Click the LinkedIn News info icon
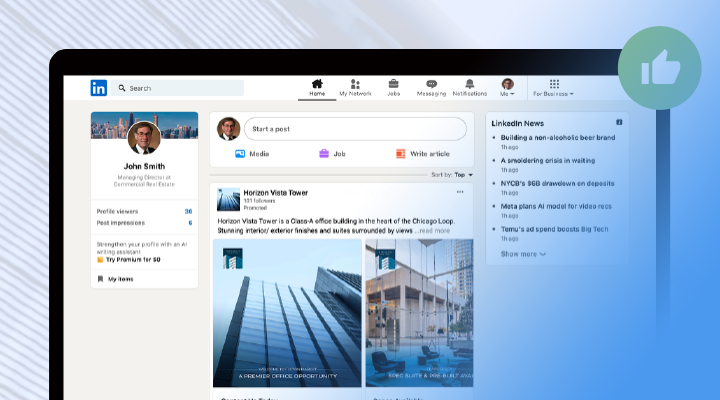This screenshot has width=720, height=400. point(619,122)
